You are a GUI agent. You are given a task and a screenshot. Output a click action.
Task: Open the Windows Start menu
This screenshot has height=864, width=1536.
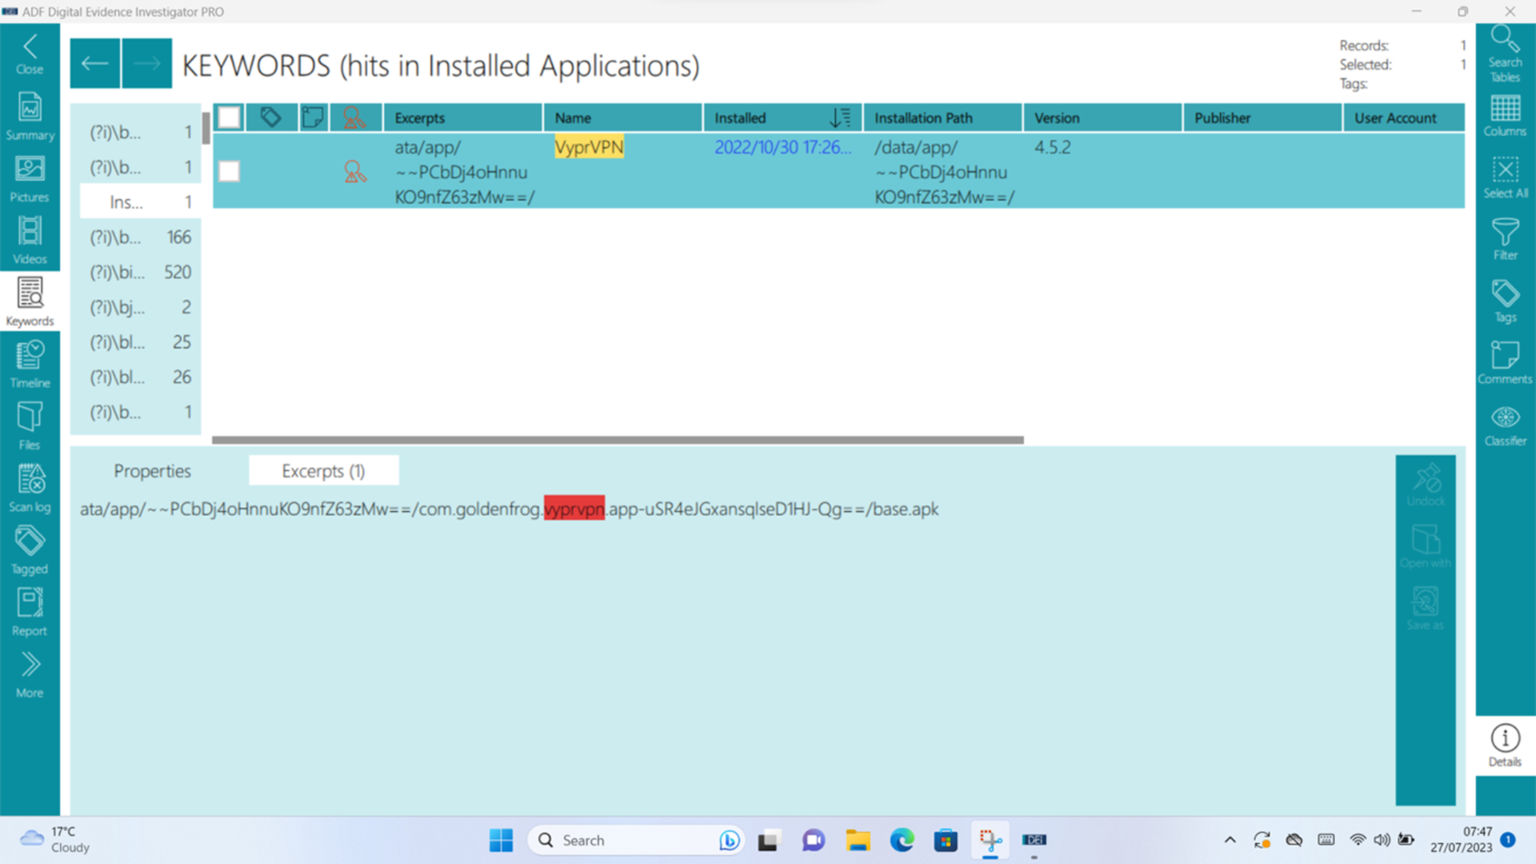click(501, 840)
